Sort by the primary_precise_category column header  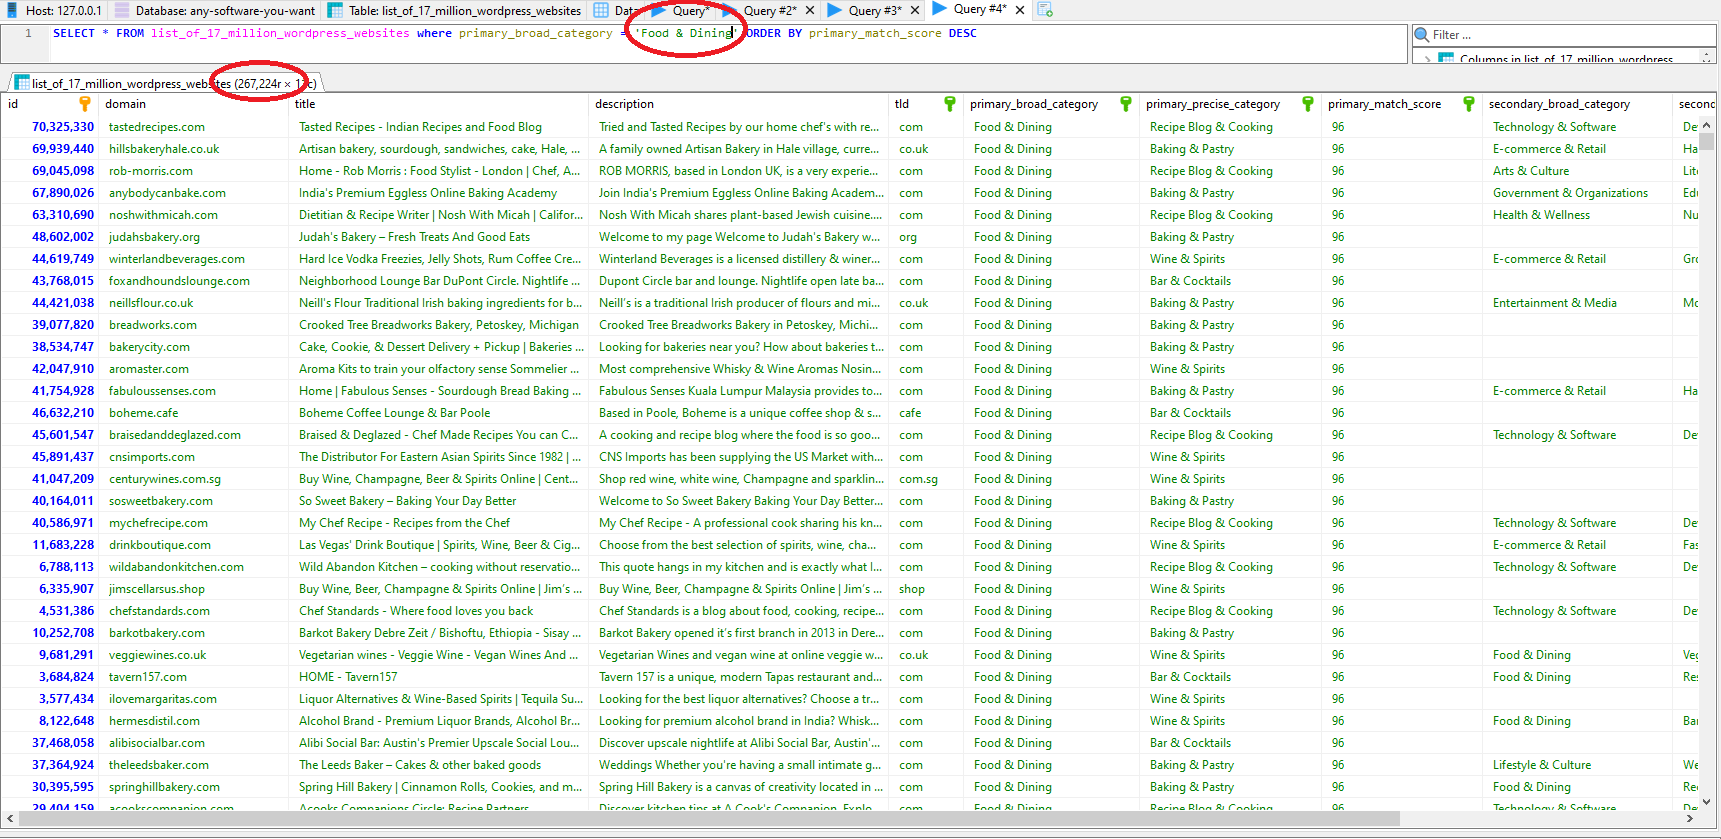1230,104
